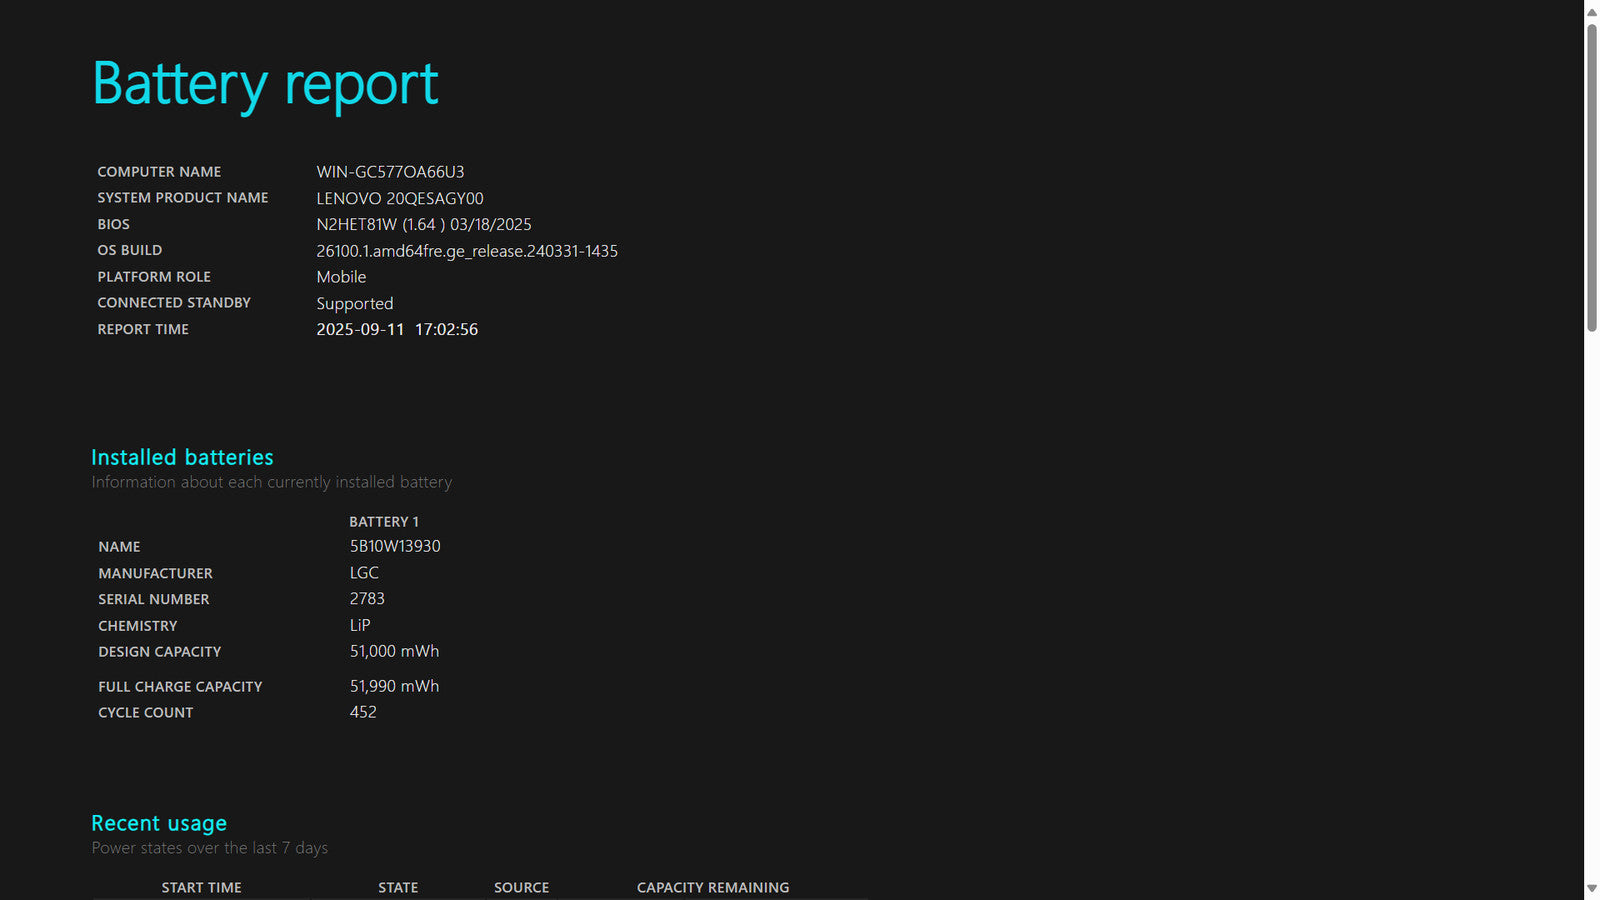
Task: Click the SYSTEM PRODUCT NAME label
Action: (183, 198)
